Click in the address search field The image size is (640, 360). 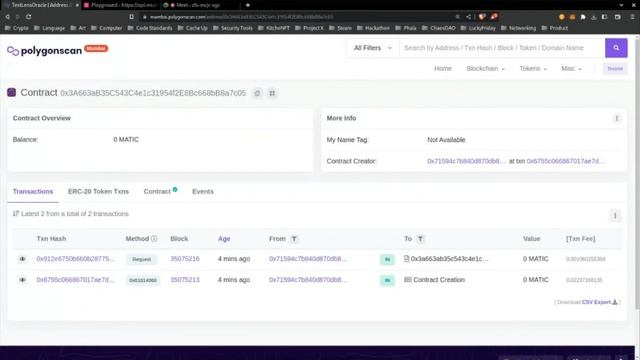502,48
